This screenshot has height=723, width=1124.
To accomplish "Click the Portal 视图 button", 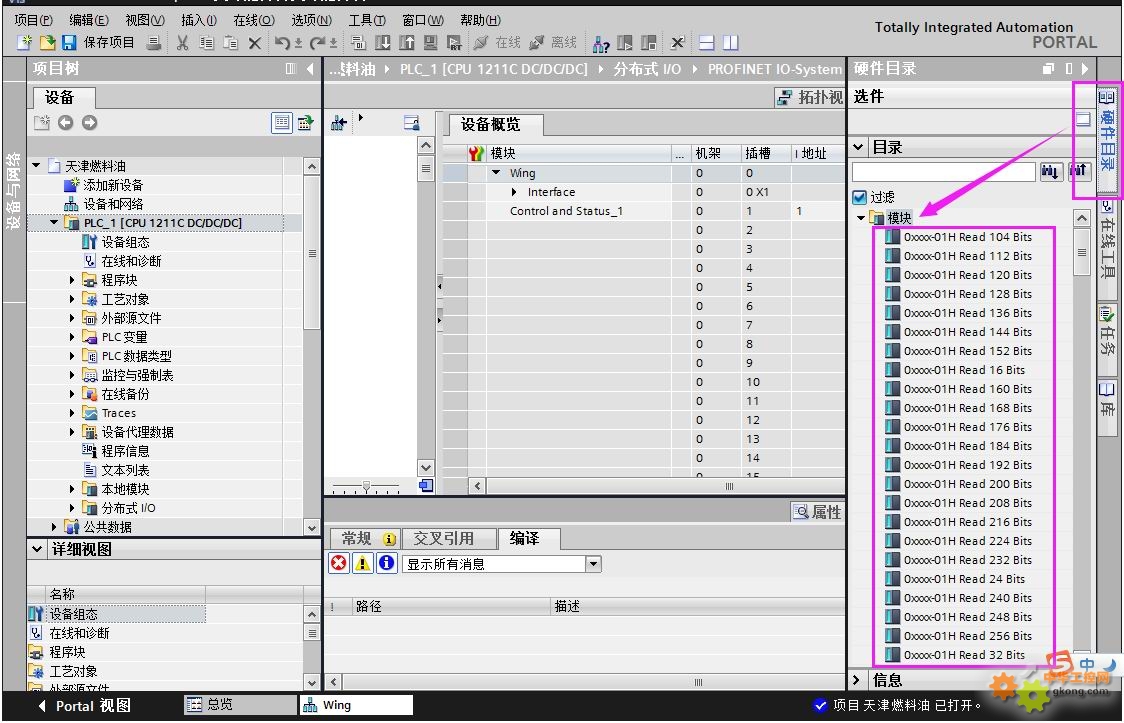I will (84, 706).
